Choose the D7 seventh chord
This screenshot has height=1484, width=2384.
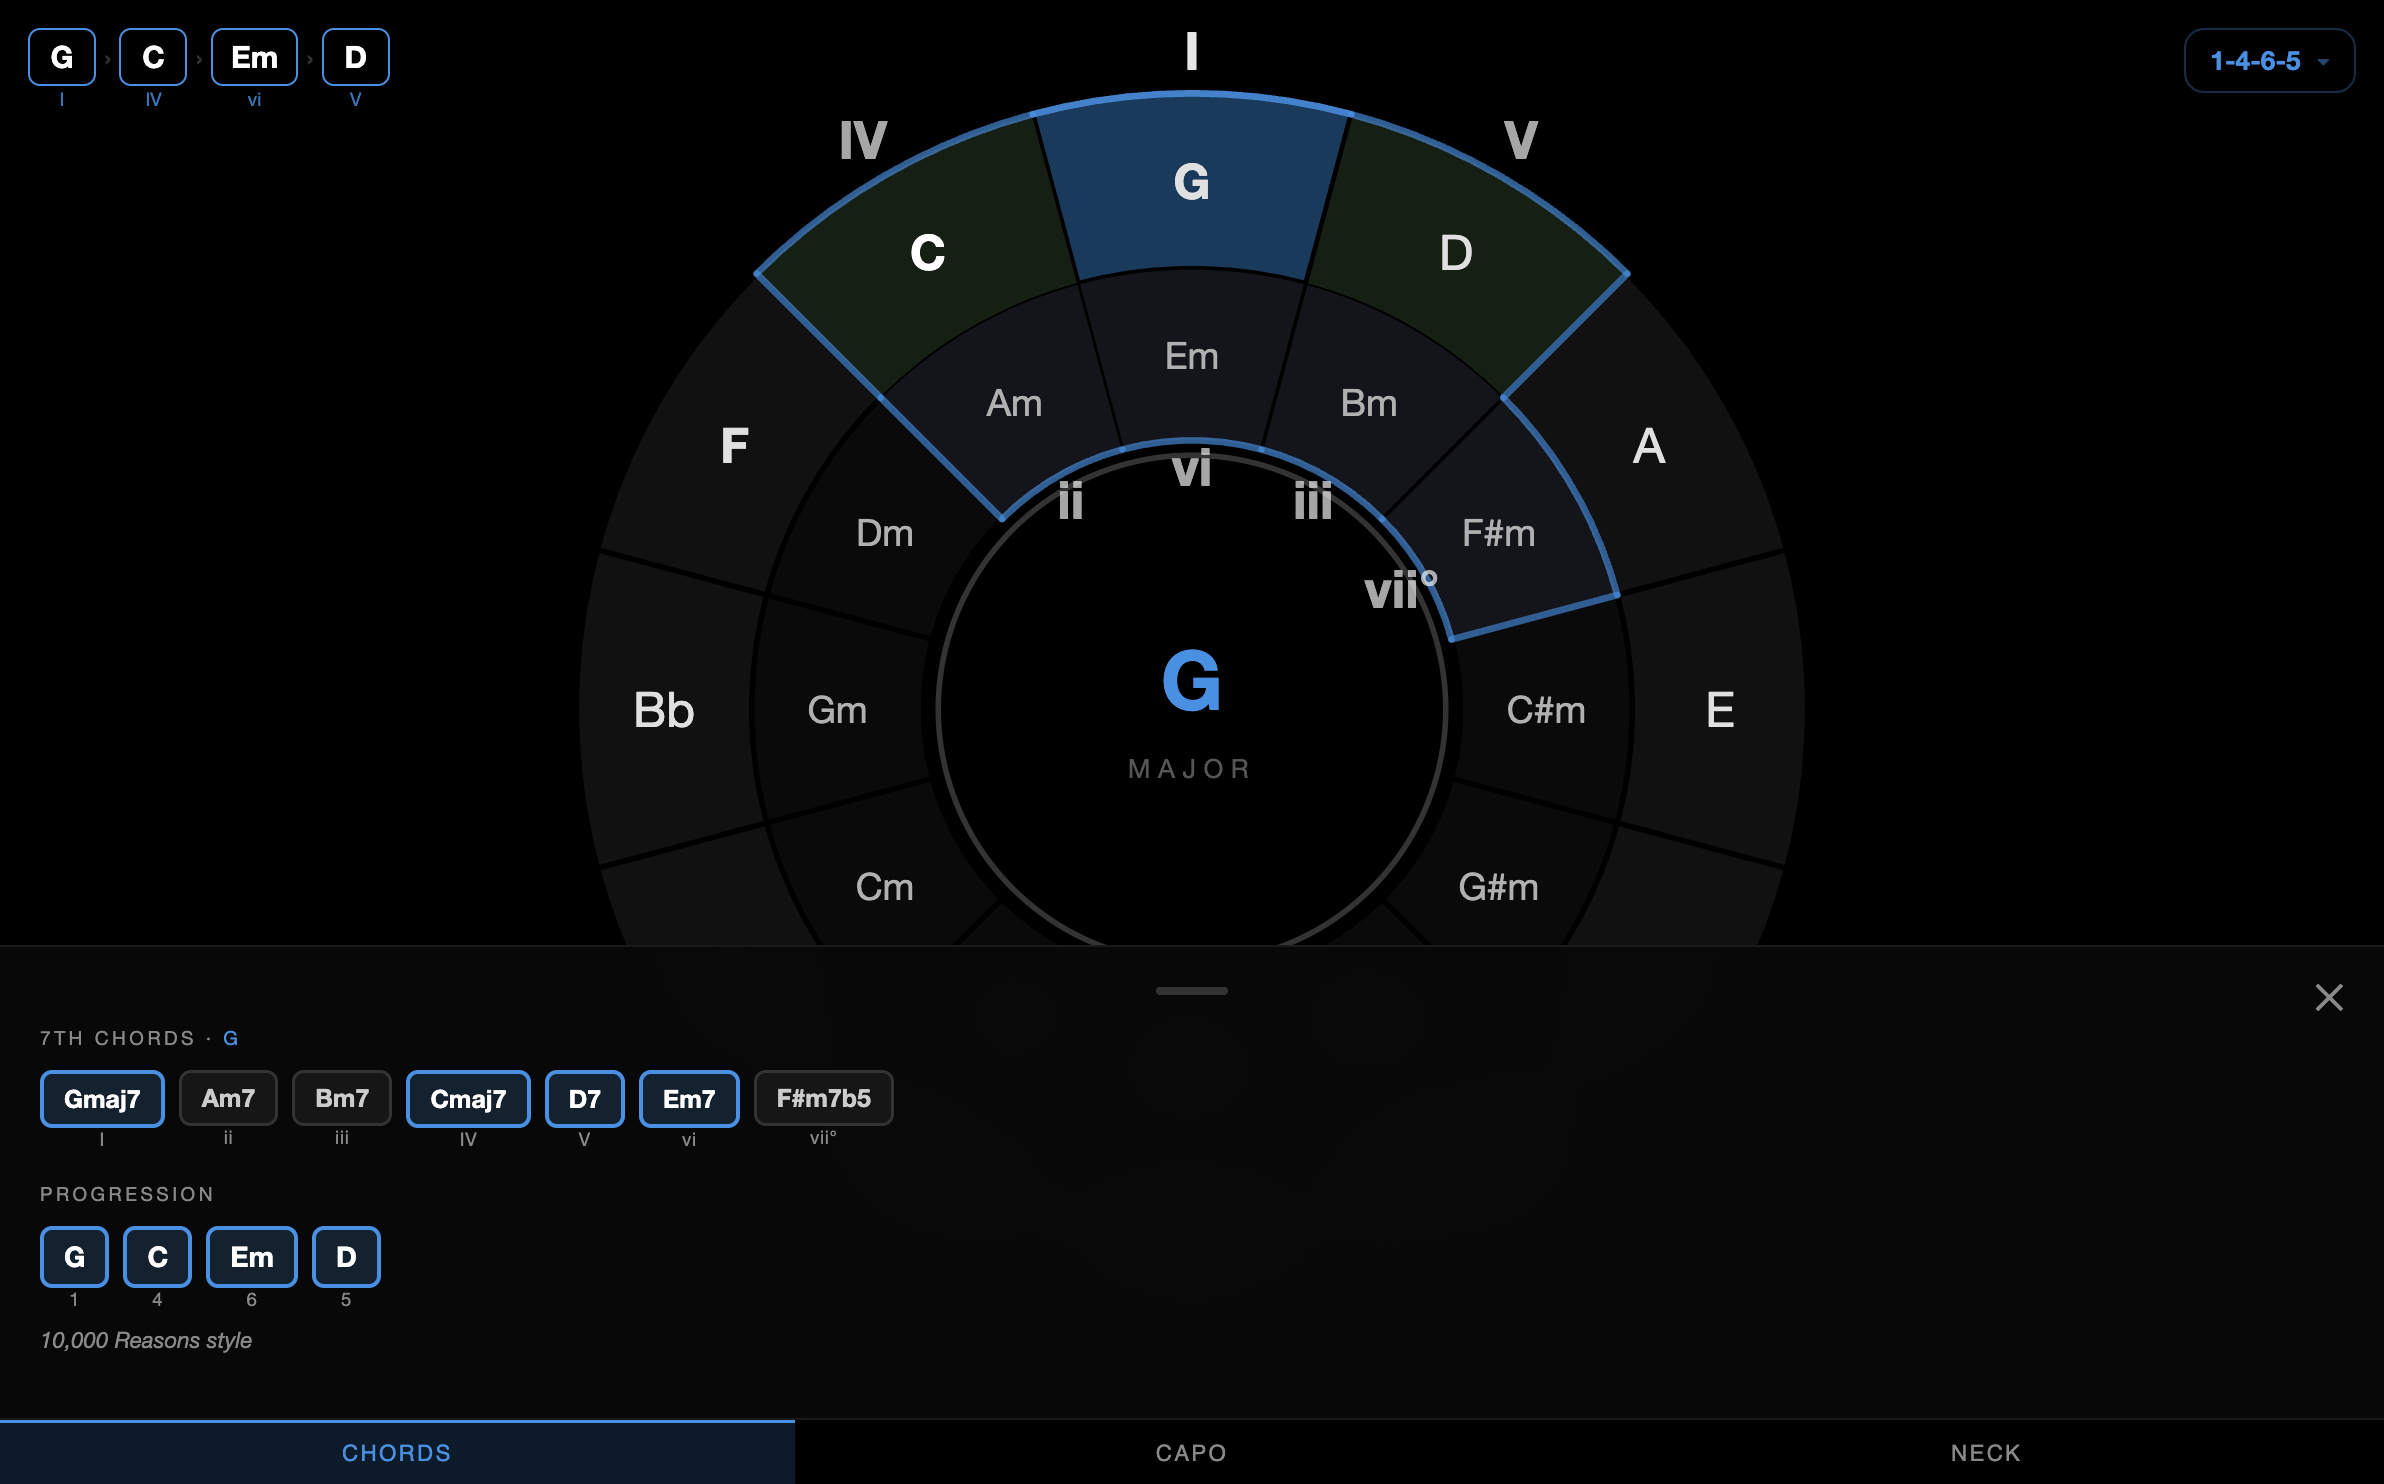pos(585,1099)
